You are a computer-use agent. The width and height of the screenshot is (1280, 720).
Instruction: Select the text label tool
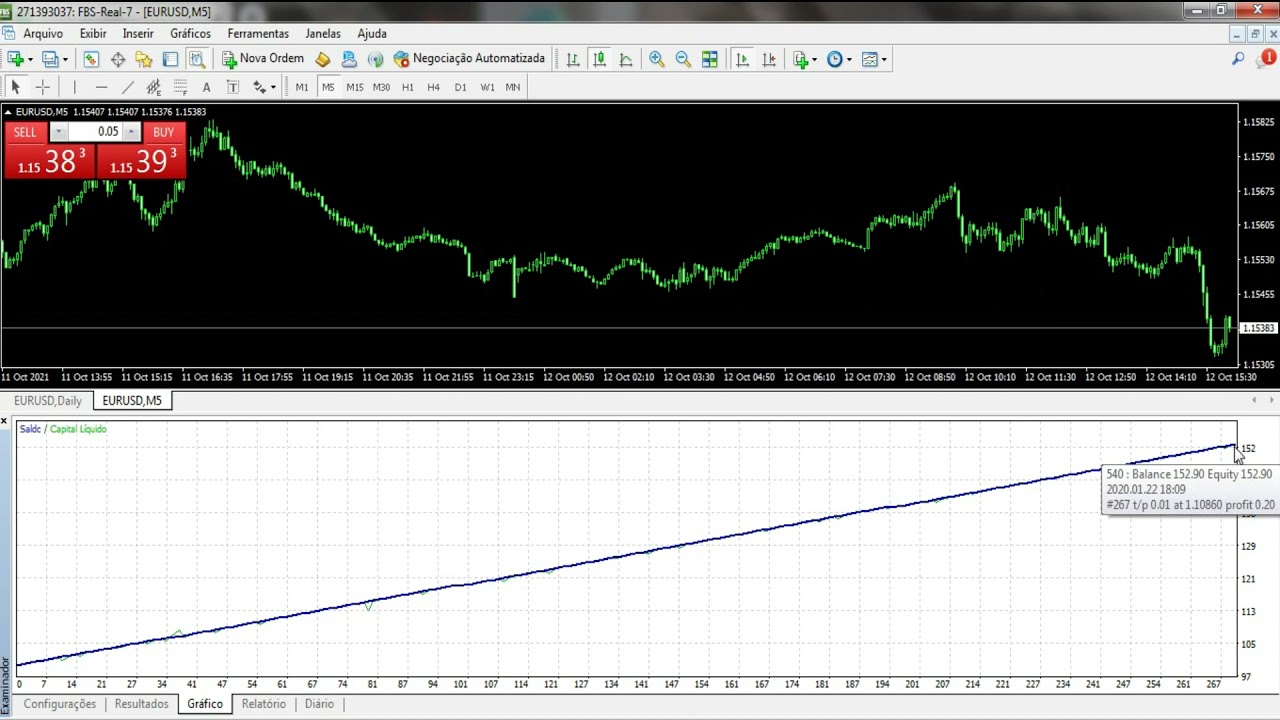click(x=233, y=87)
